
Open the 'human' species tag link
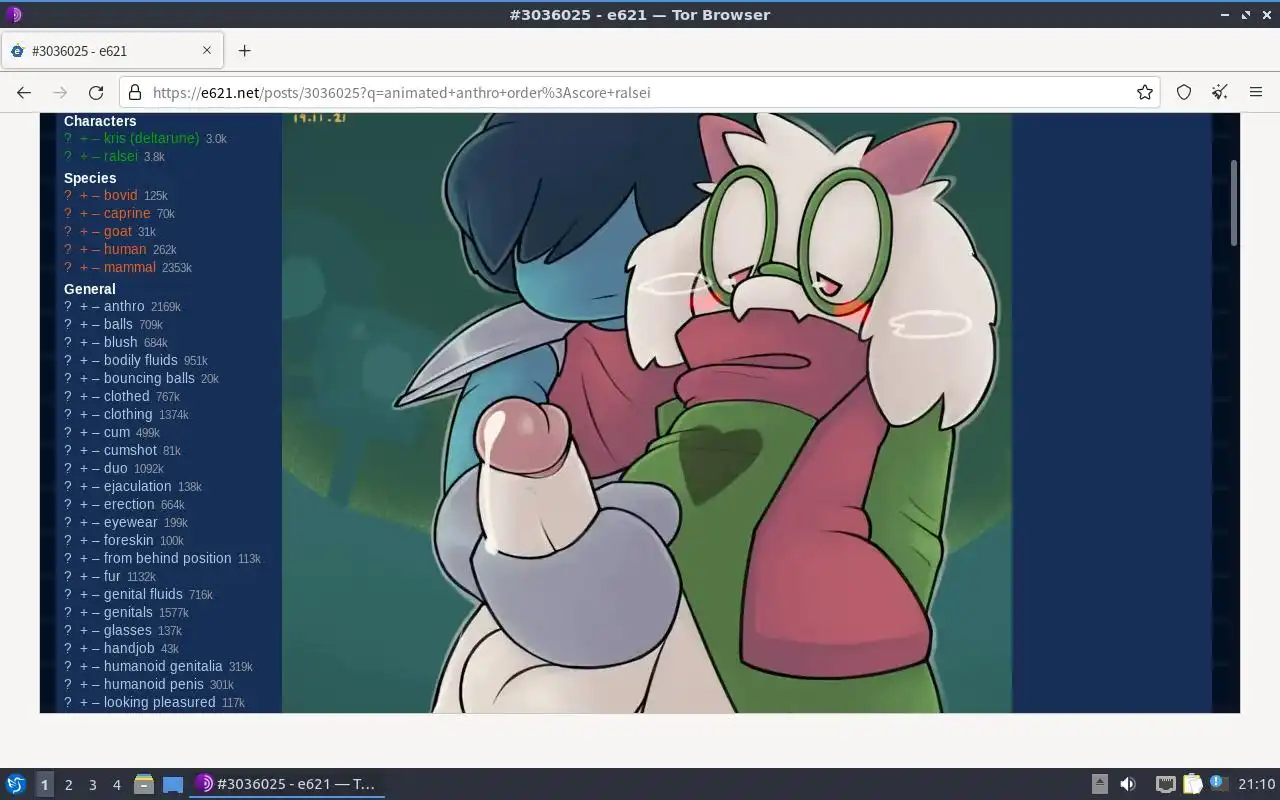[x=125, y=249]
